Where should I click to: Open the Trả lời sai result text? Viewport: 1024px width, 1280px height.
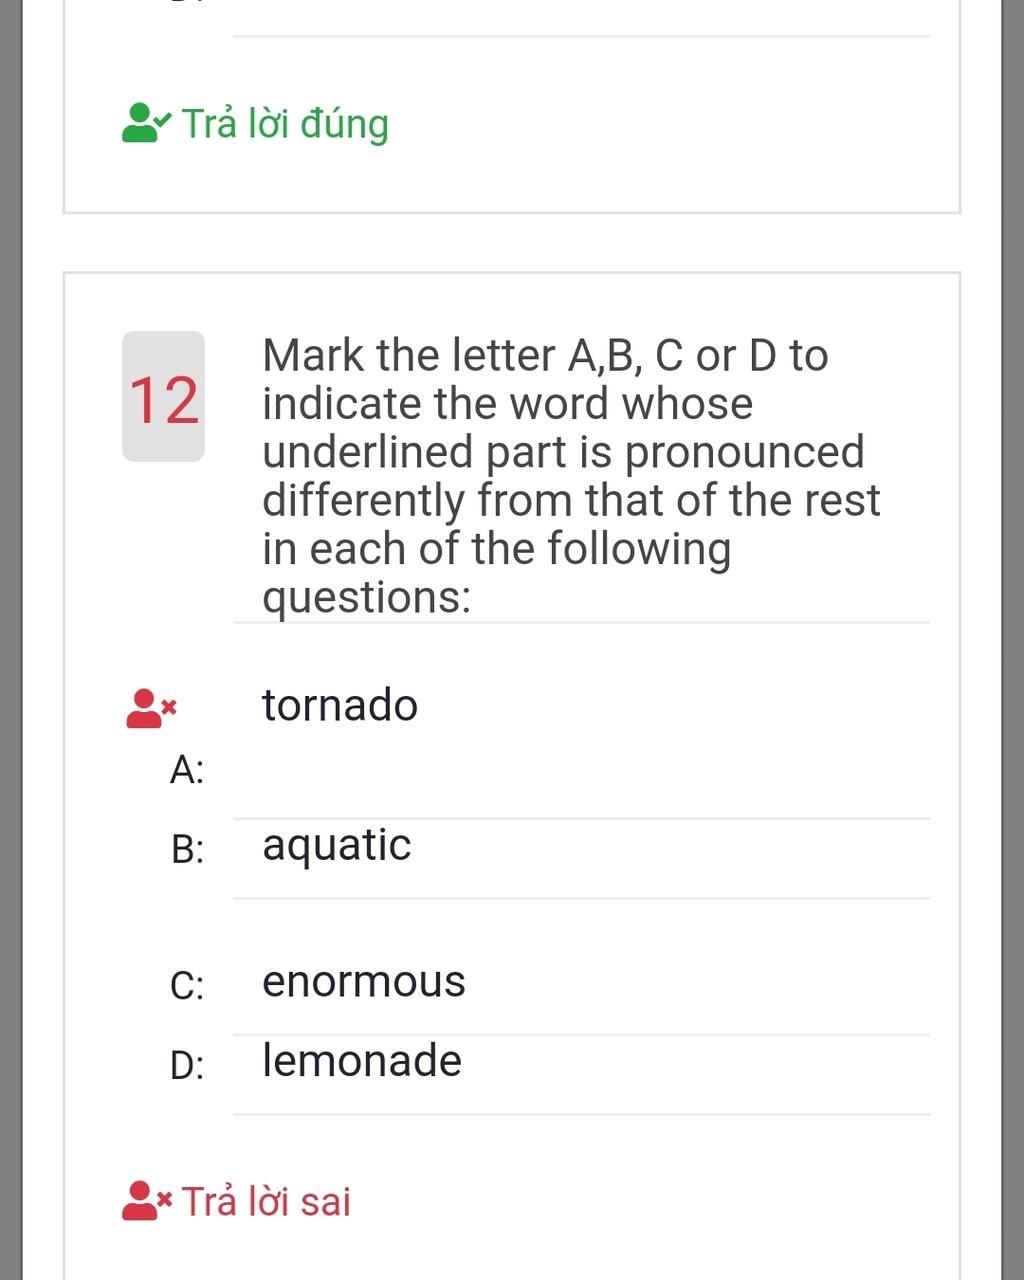tap(266, 1201)
